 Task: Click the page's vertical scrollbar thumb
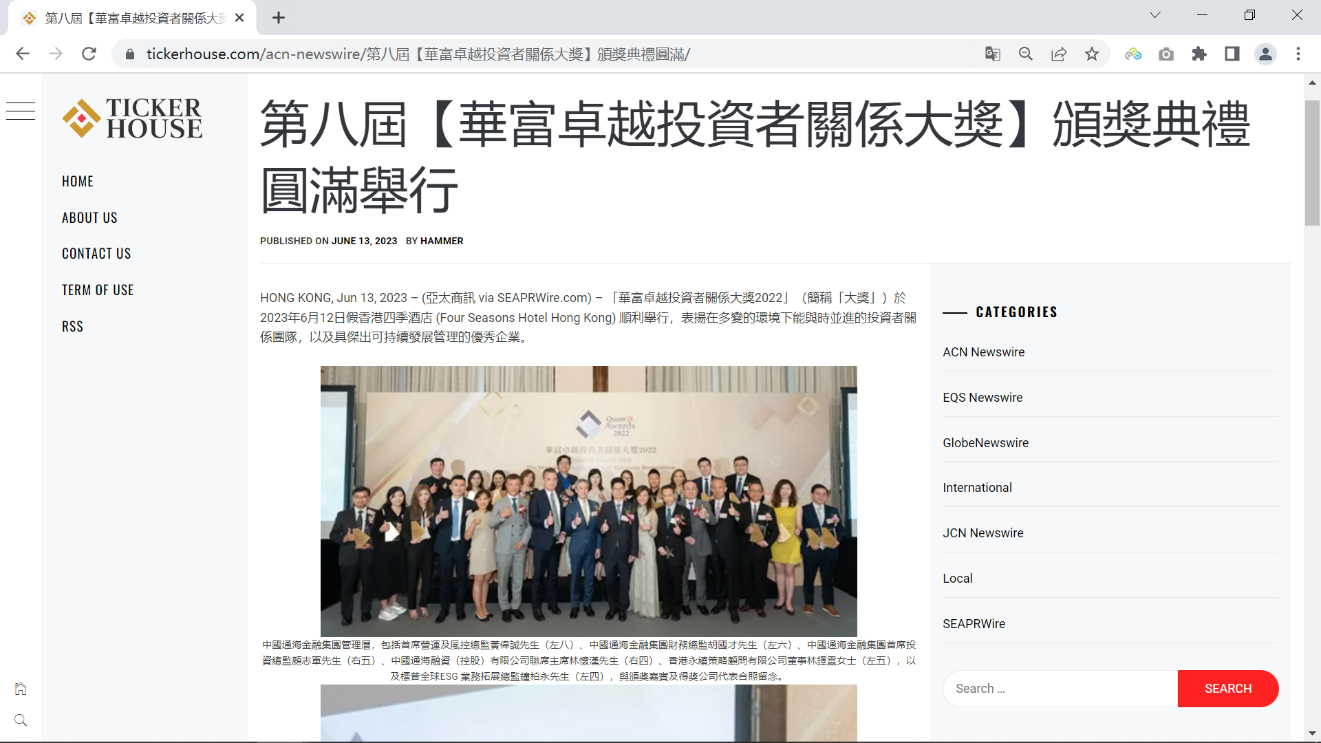(x=1312, y=162)
